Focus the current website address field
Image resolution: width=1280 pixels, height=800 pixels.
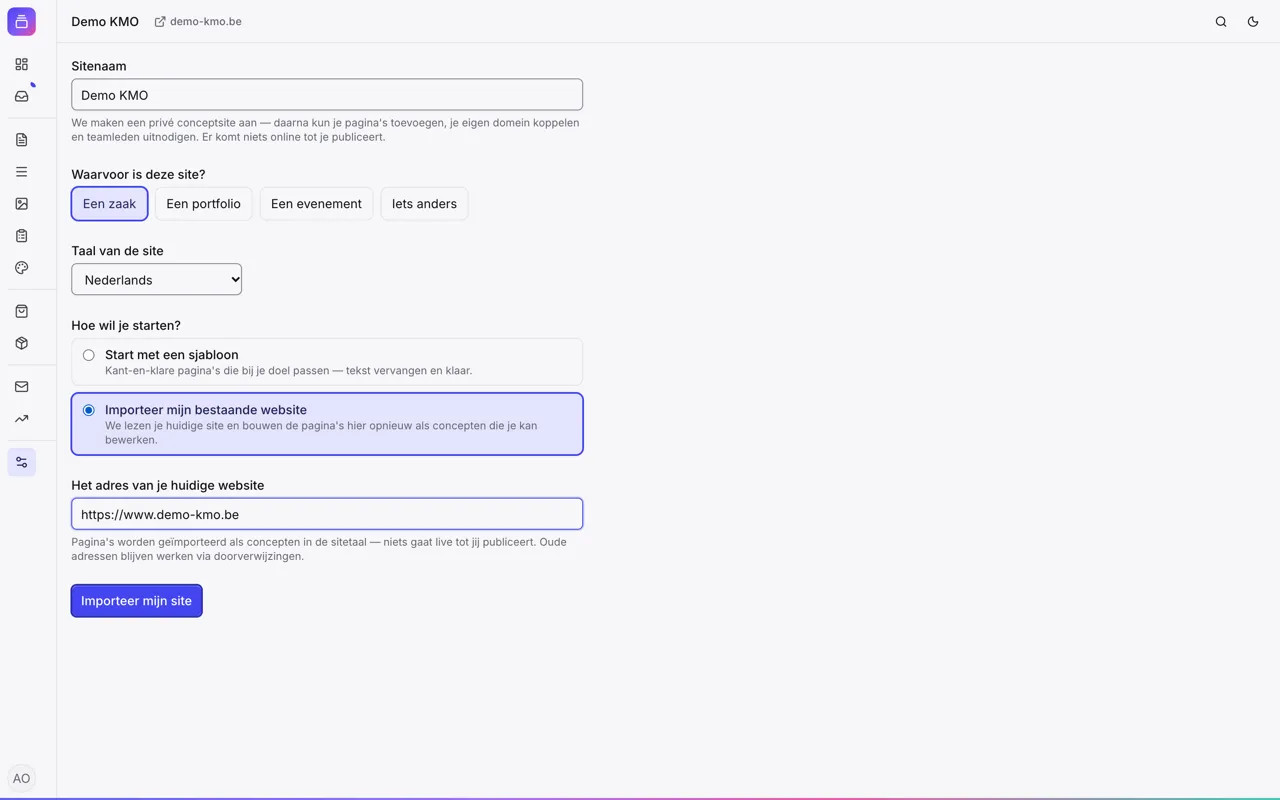point(327,514)
